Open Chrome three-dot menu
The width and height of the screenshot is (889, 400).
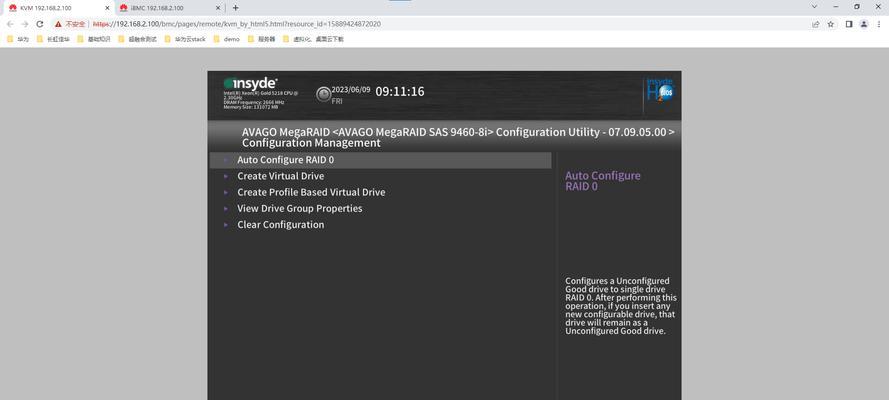878,24
